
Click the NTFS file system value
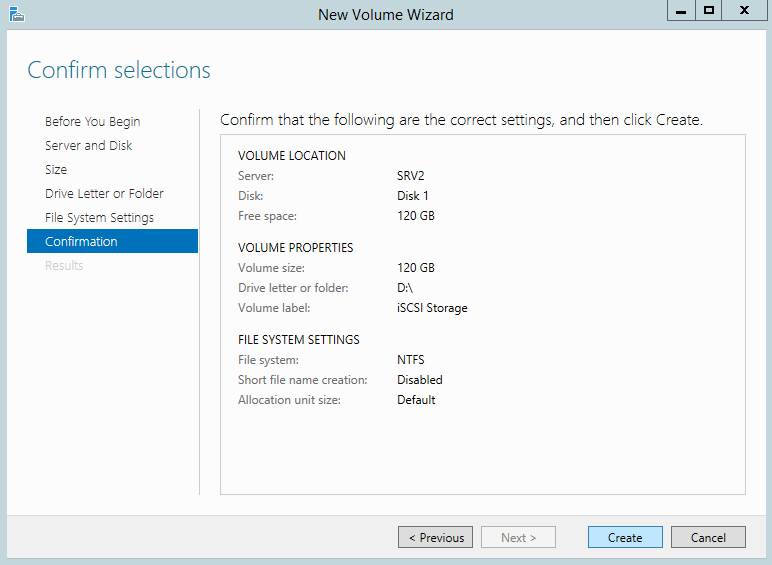coord(411,360)
